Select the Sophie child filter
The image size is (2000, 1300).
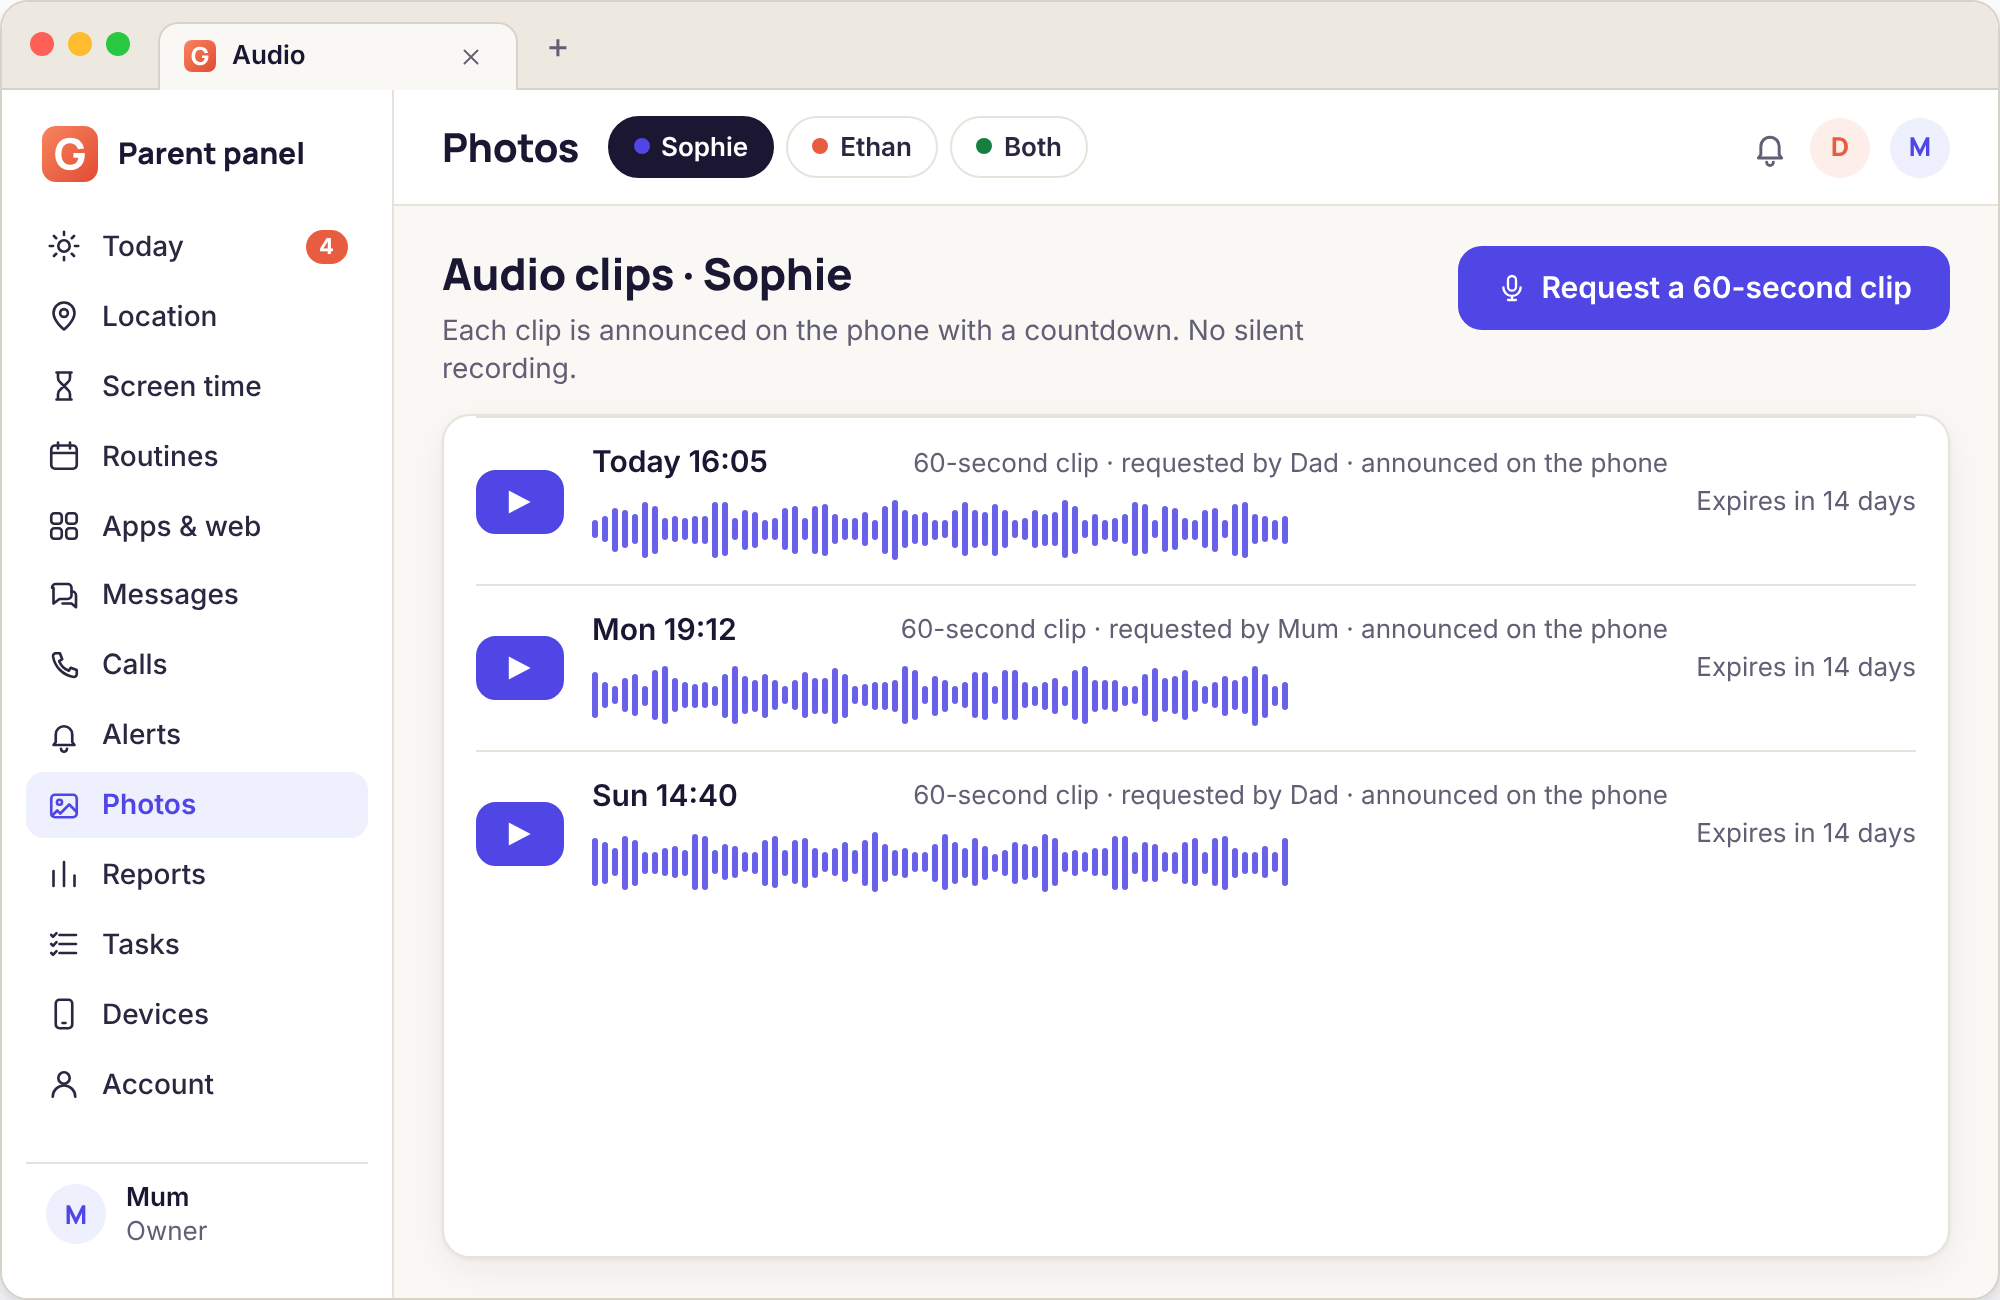point(691,147)
